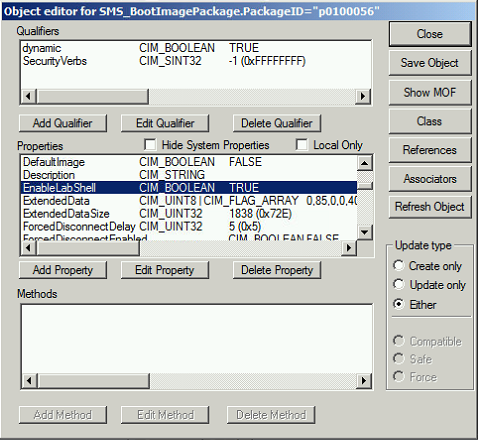
Task: Select the EnableLabShell property row
Action: click(x=189, y=188)
